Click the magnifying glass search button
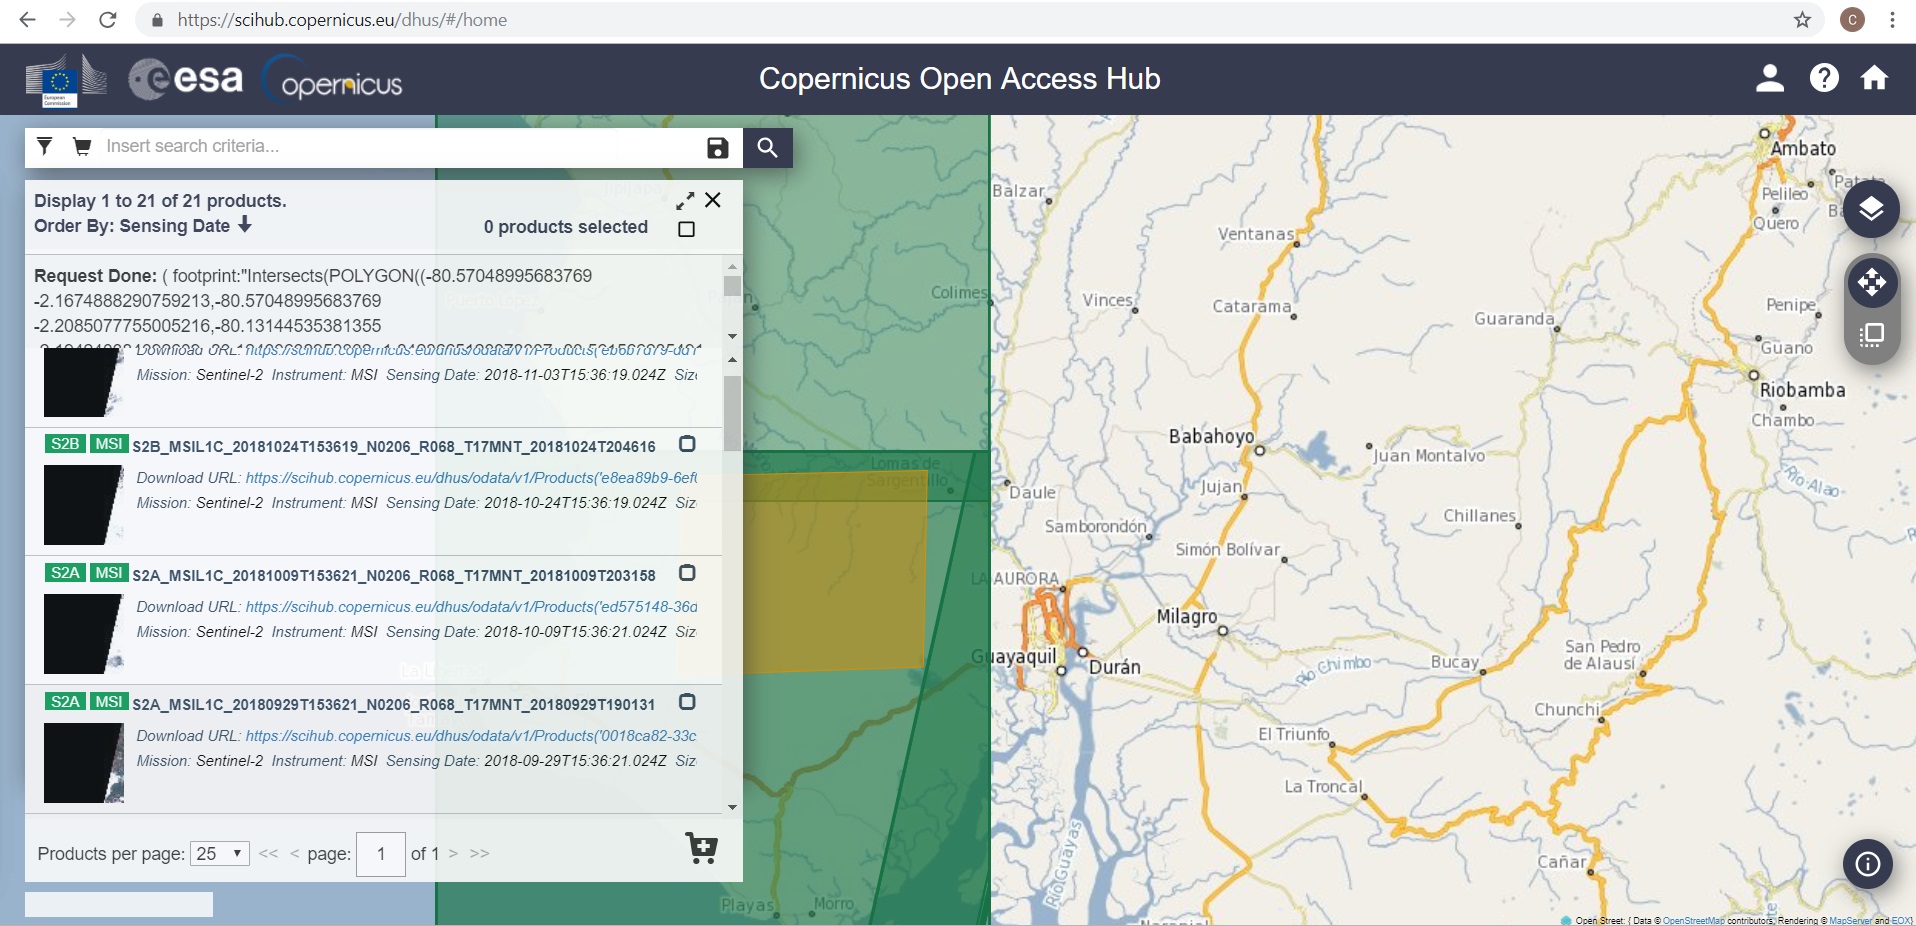 (767, 148)
